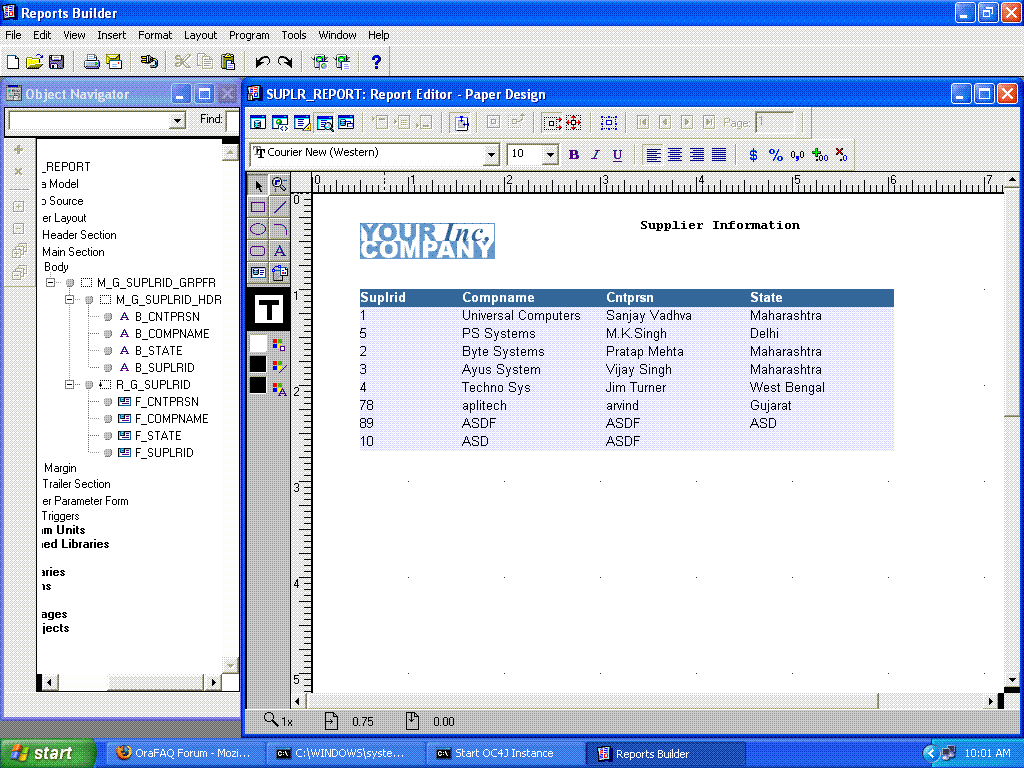Screen dimensions: 1024x768
Task: Create a new report with the New icon
Action: tap(12, 62)
